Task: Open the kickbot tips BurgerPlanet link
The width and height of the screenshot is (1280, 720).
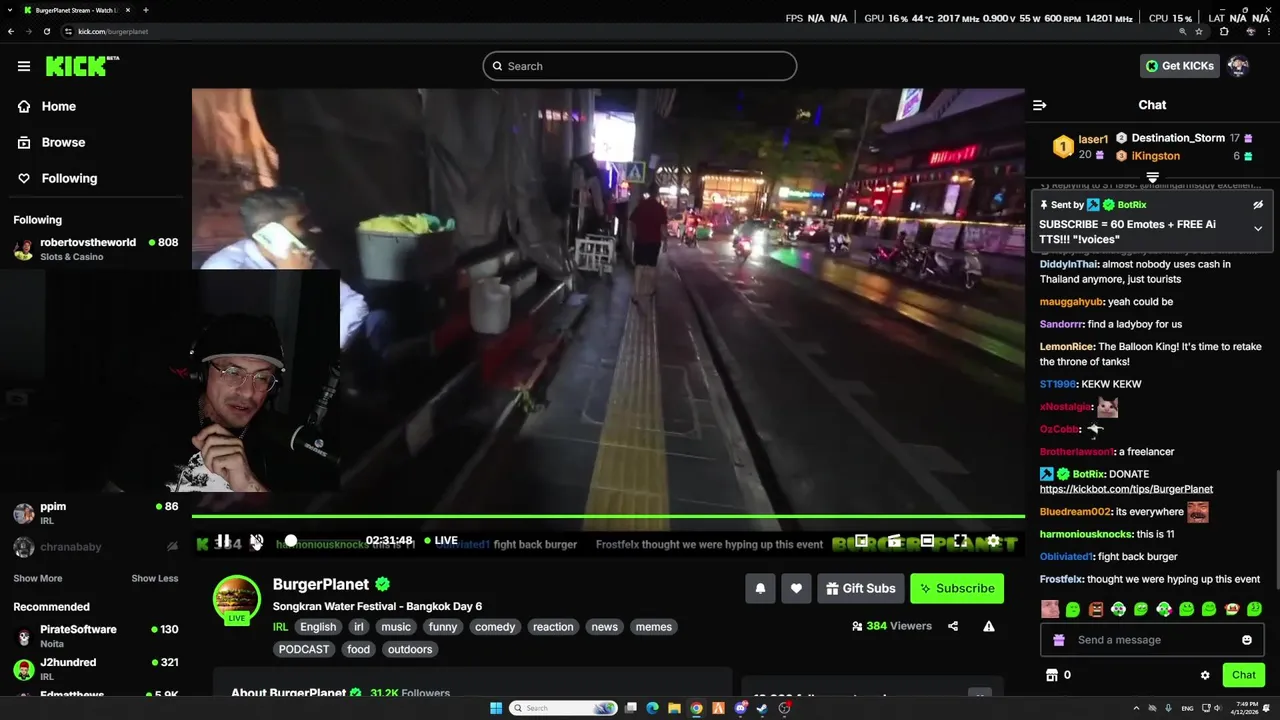Action: tap(1126, 489)
